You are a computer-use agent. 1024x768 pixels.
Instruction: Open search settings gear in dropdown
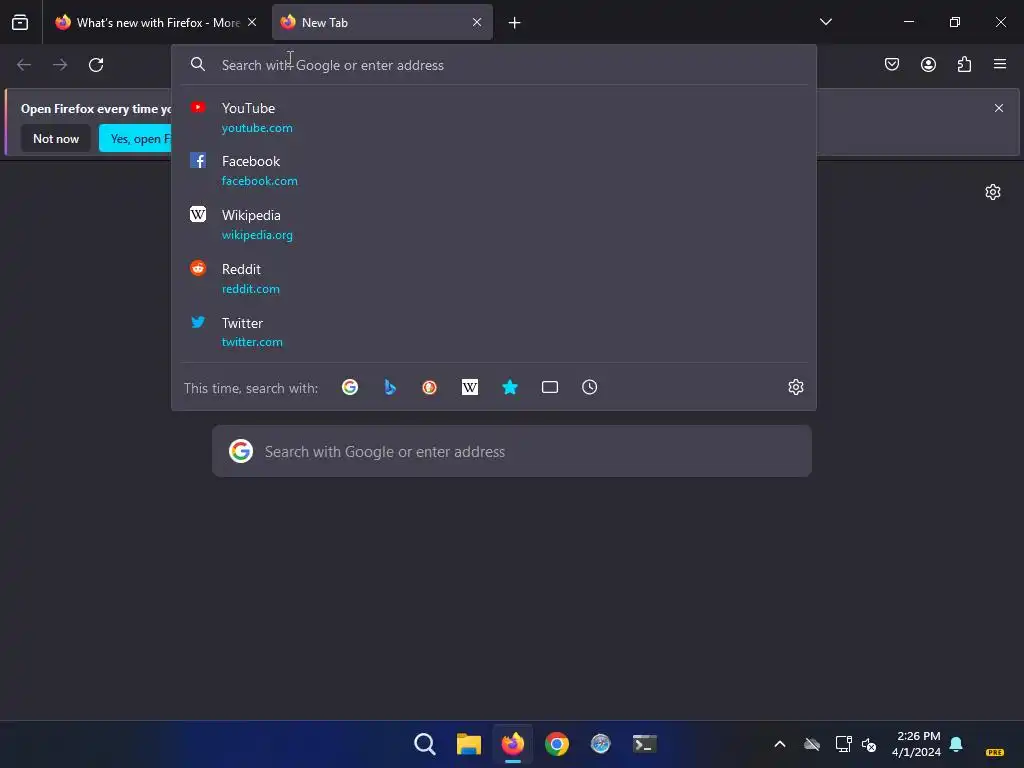pos(795,387)
